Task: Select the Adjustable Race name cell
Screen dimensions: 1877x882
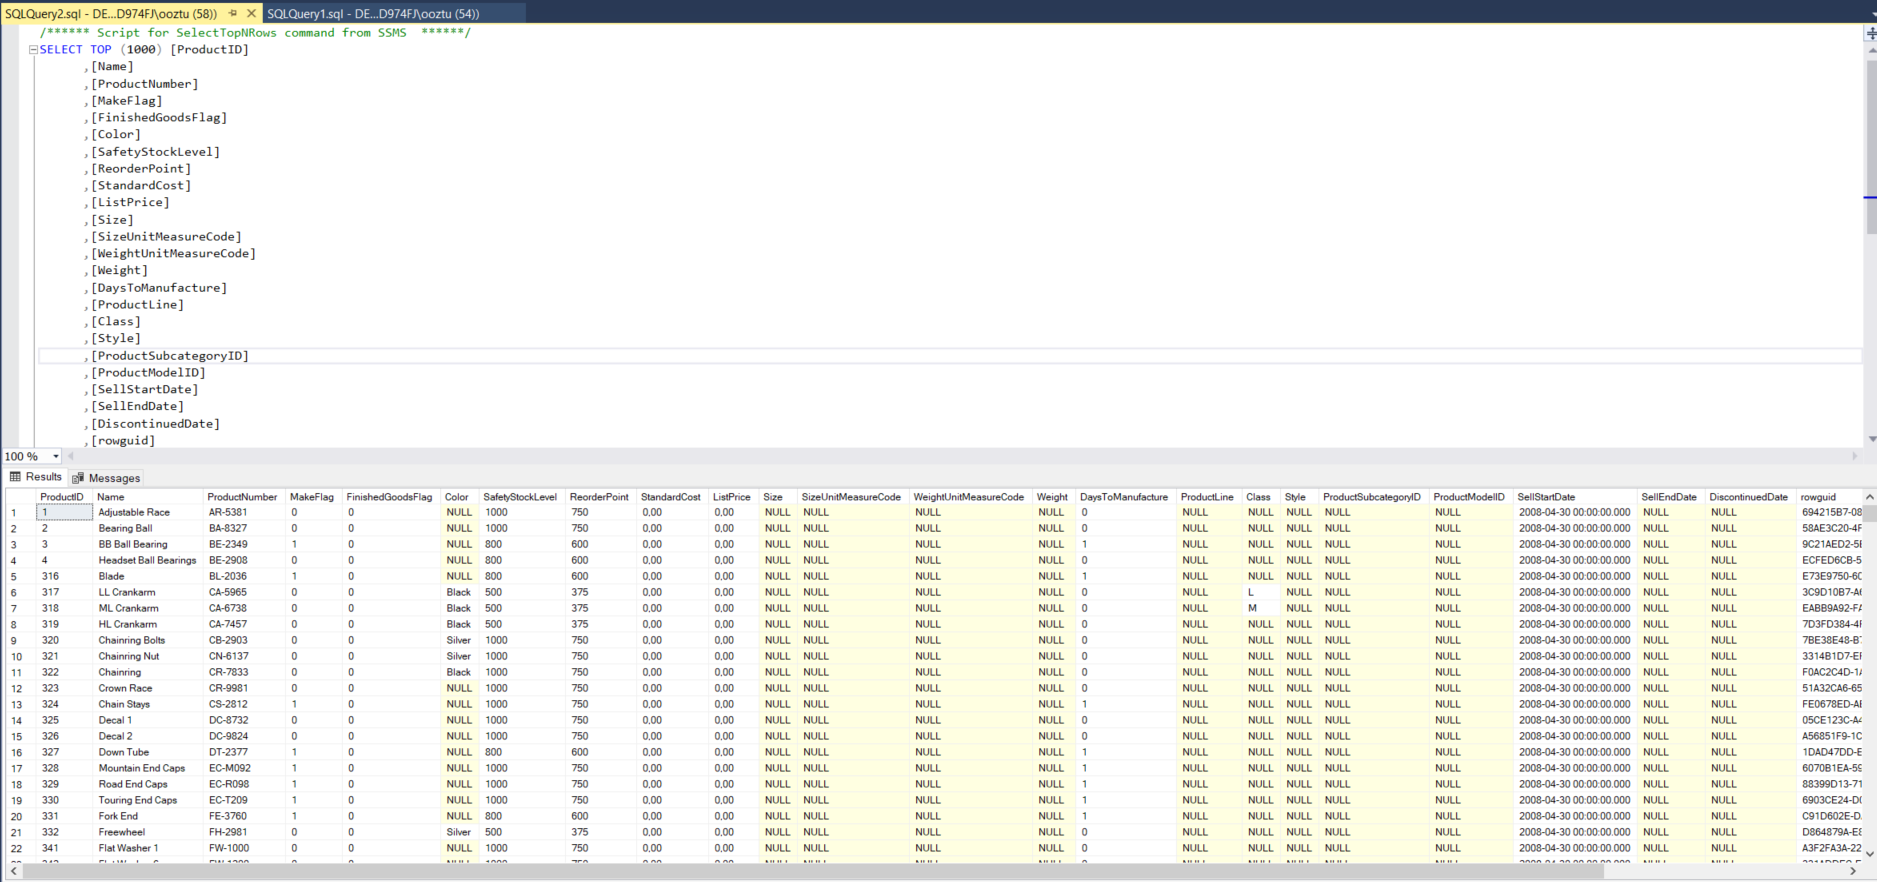Action: (x=134, y=512)
